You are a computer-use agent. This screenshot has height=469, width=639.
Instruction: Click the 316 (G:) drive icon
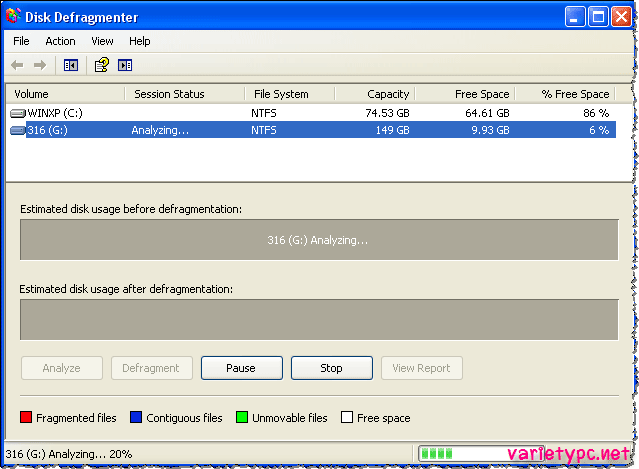tap(18, 130)
